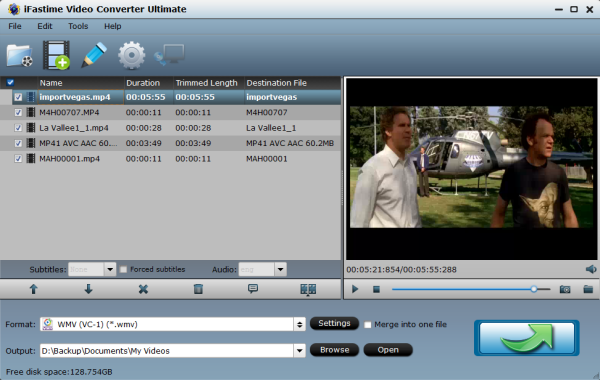Viewport: 600px width, 380px height.
Task: Move selected item up with arrow icon
Action: [x=34, y=289]
